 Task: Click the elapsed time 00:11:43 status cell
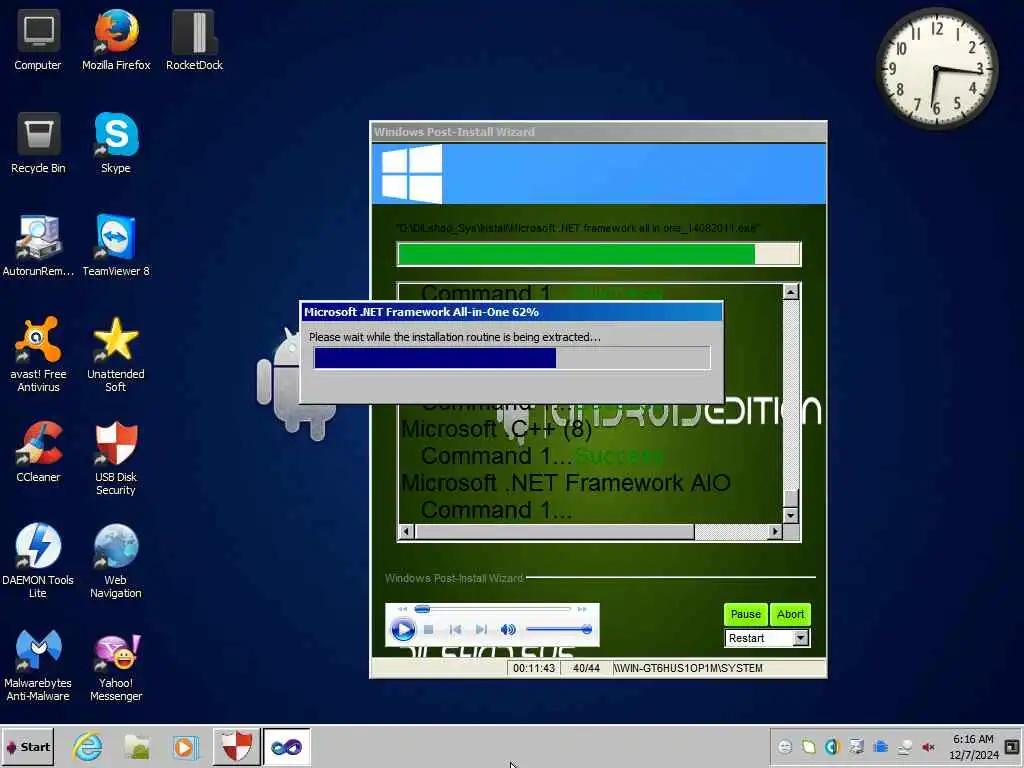click(x=534, y=668)
